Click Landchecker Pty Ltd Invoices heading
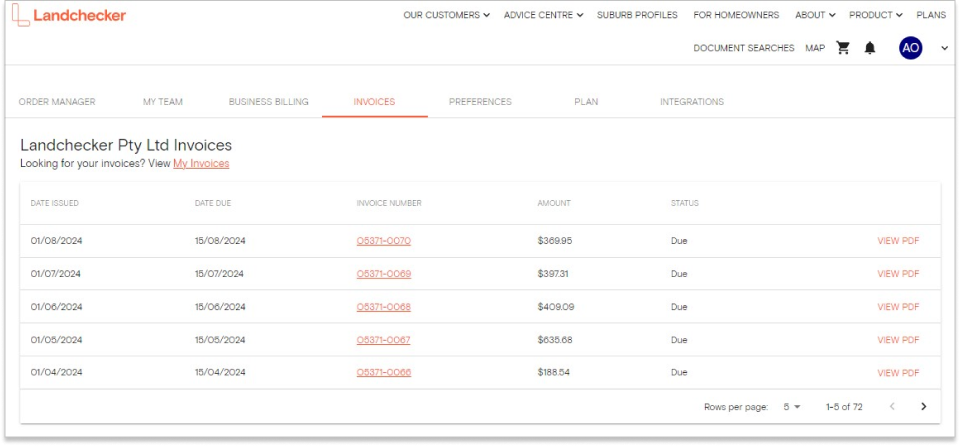960x446 pixels. 126,145
